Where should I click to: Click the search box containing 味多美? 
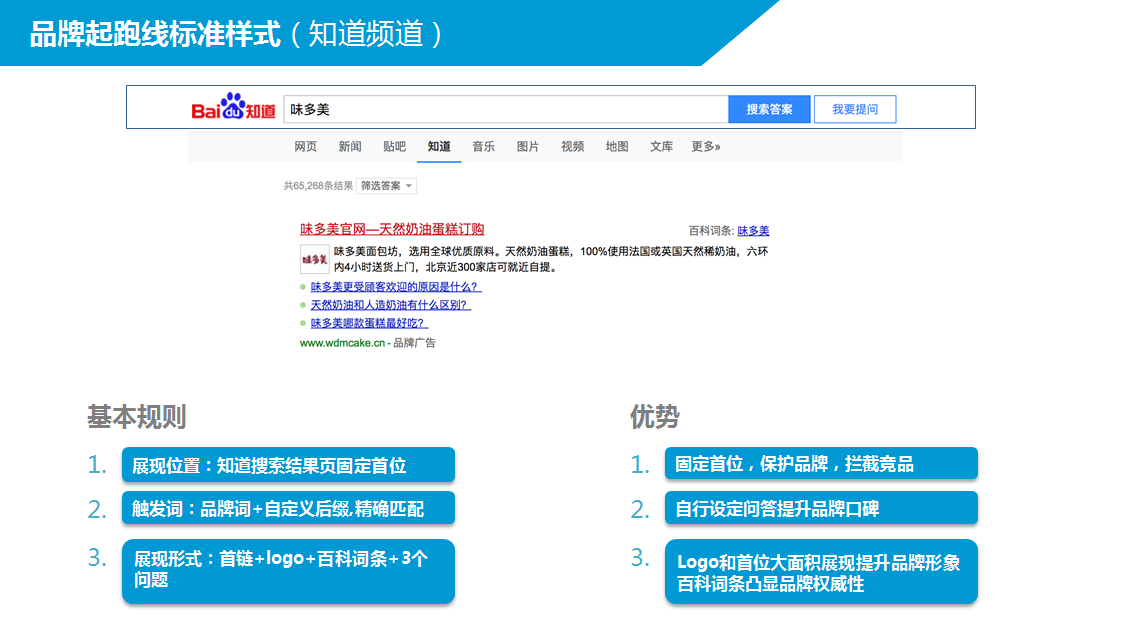tap(506, 109)
